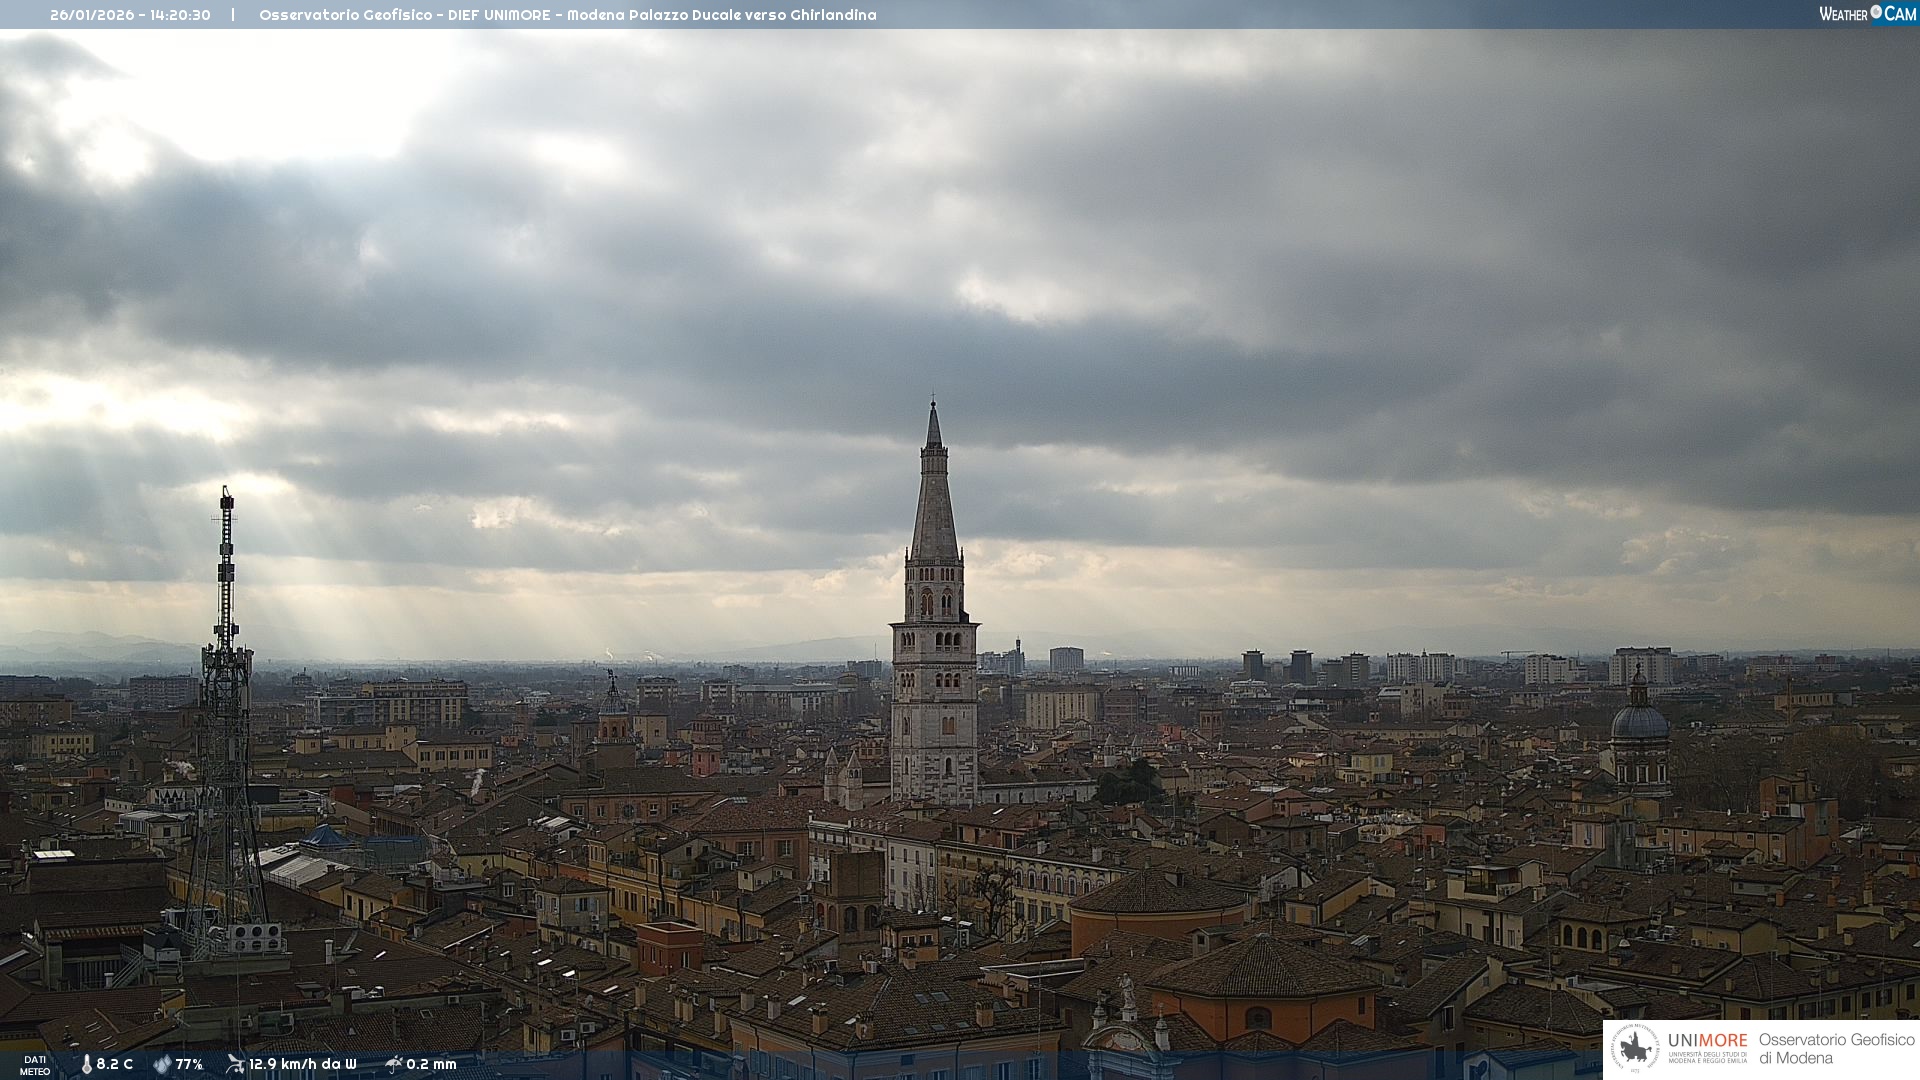Click the rain umbrella precipitation icon
The image size is (1920, 1080).
pyautogui.click(x=393, y=1064)
